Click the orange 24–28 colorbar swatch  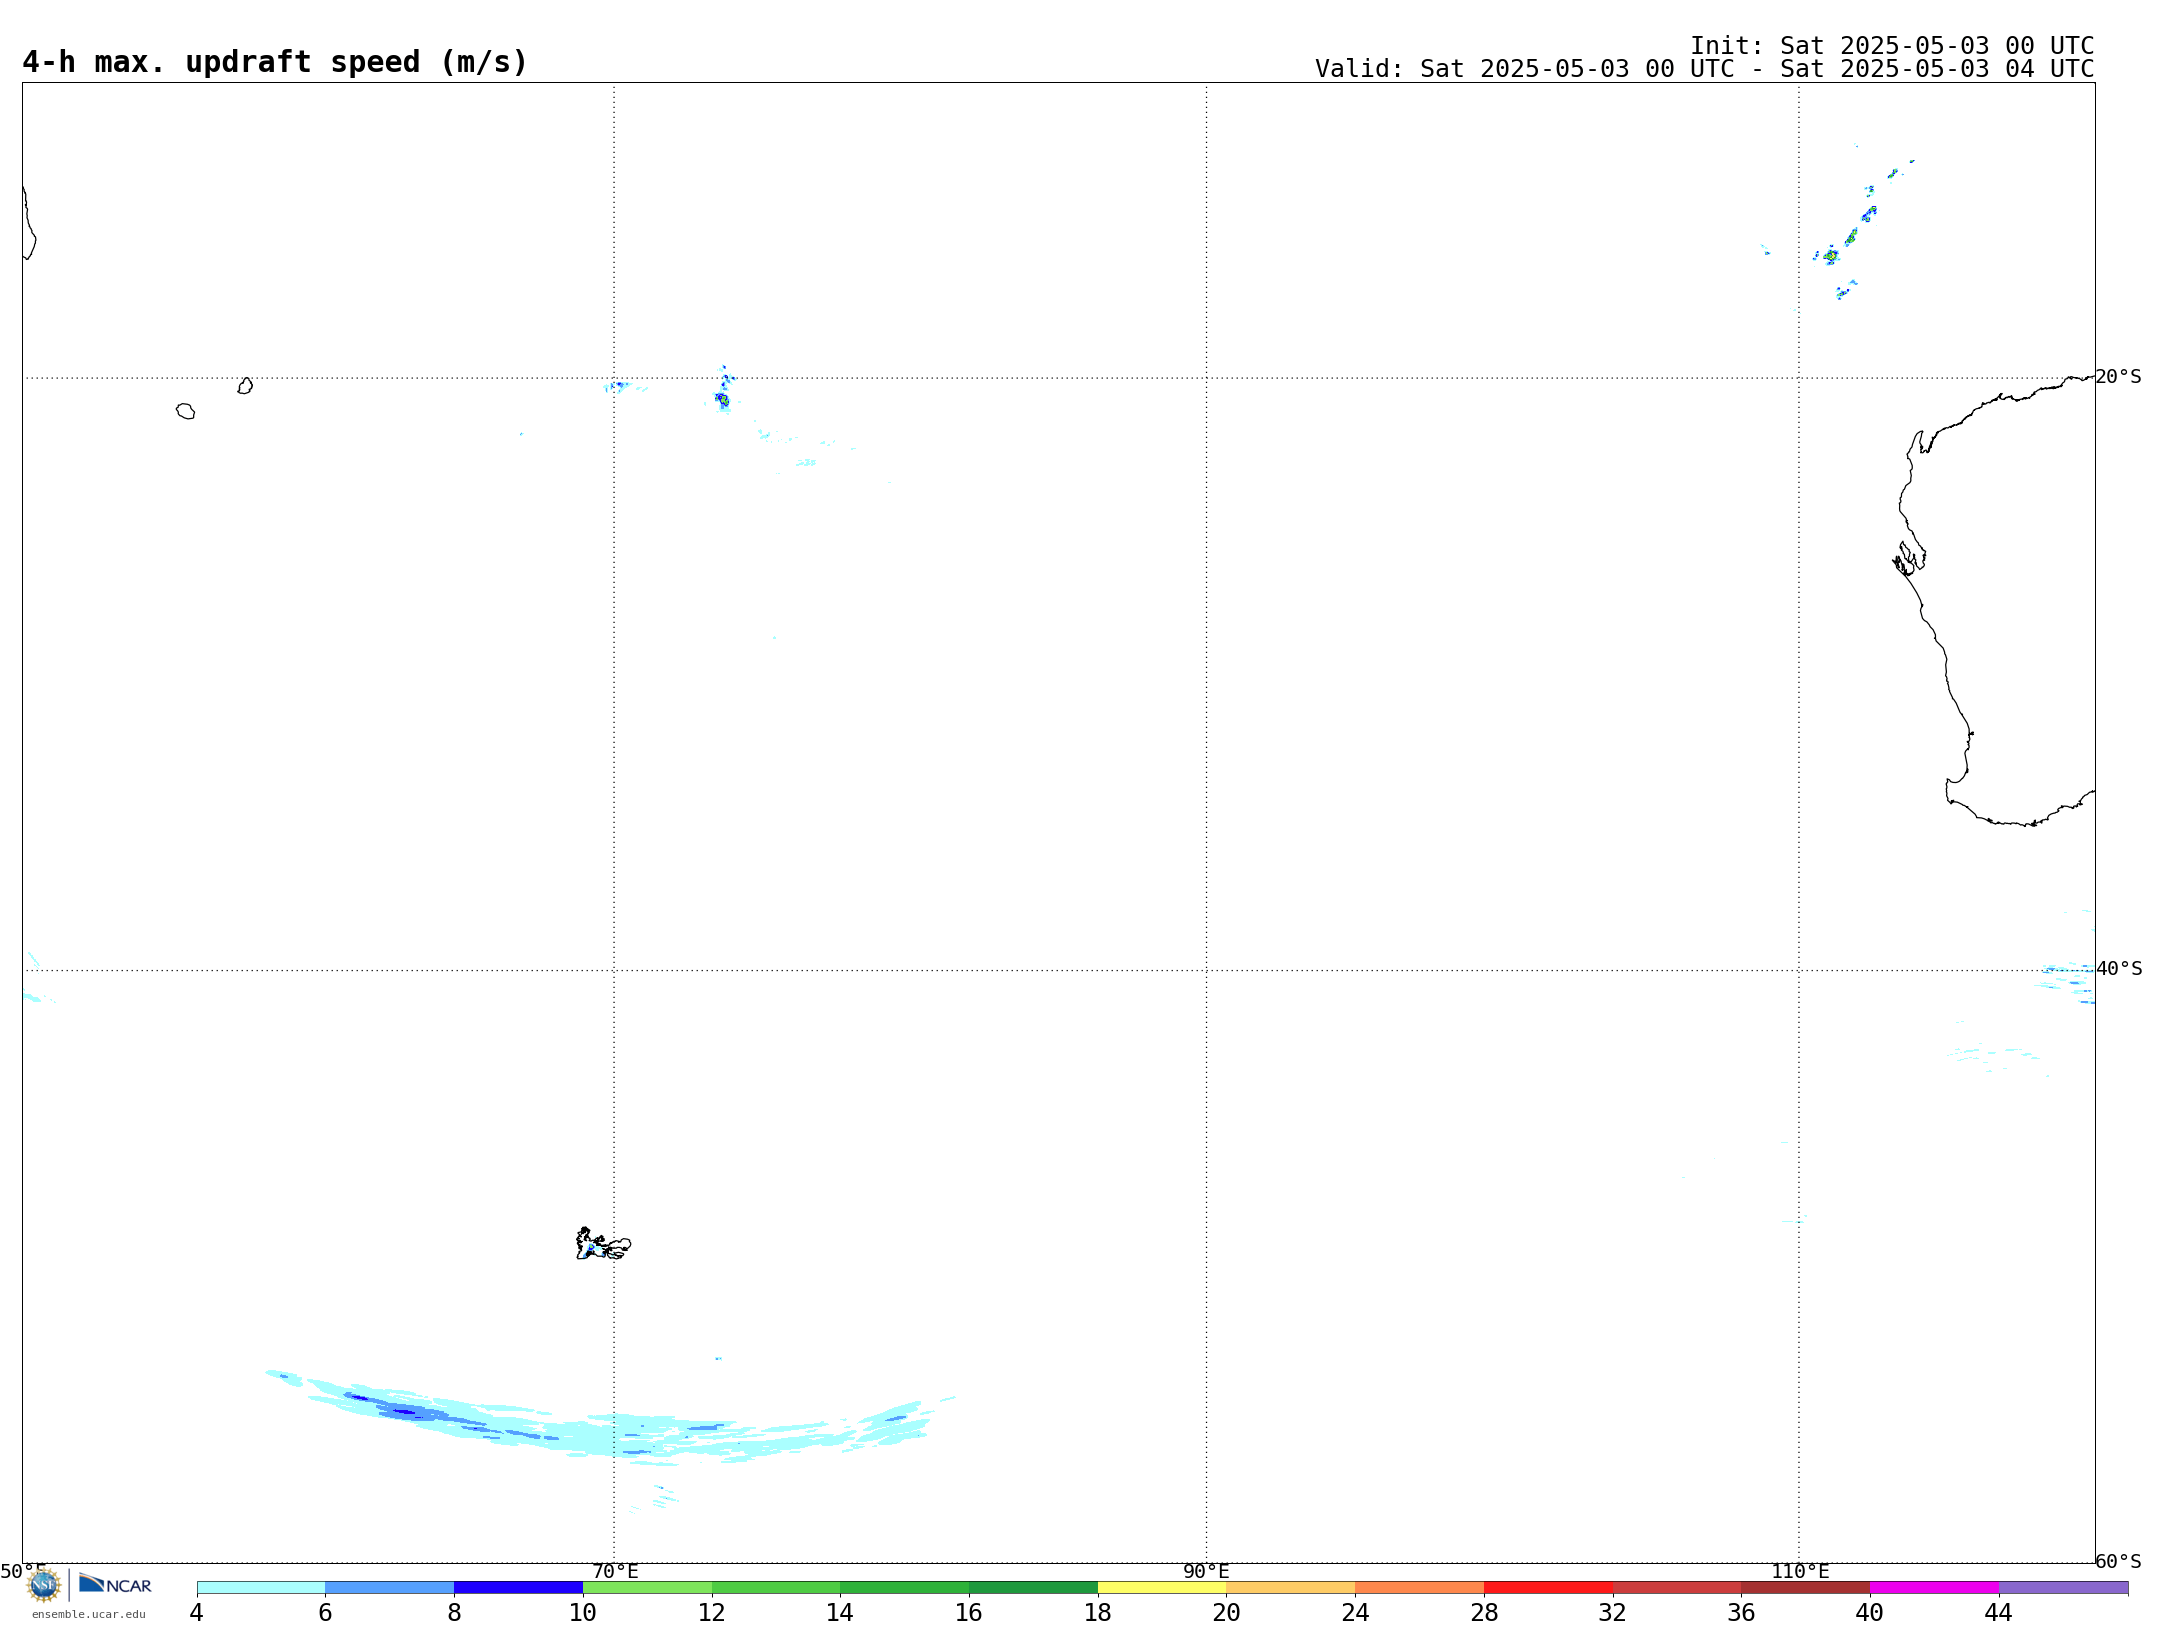[x=1420, y=1588]
